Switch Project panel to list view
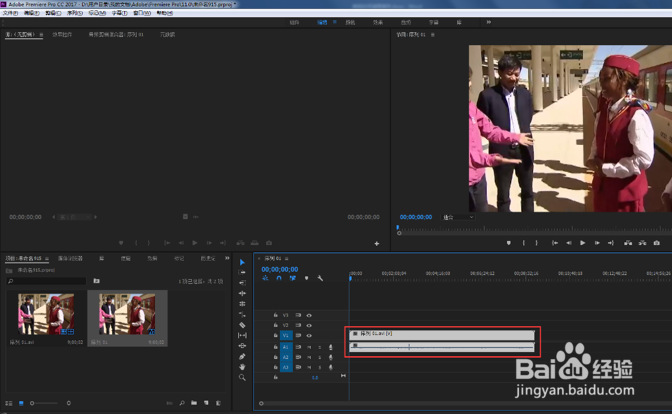The image size is (672, 414). coord(9,403)
